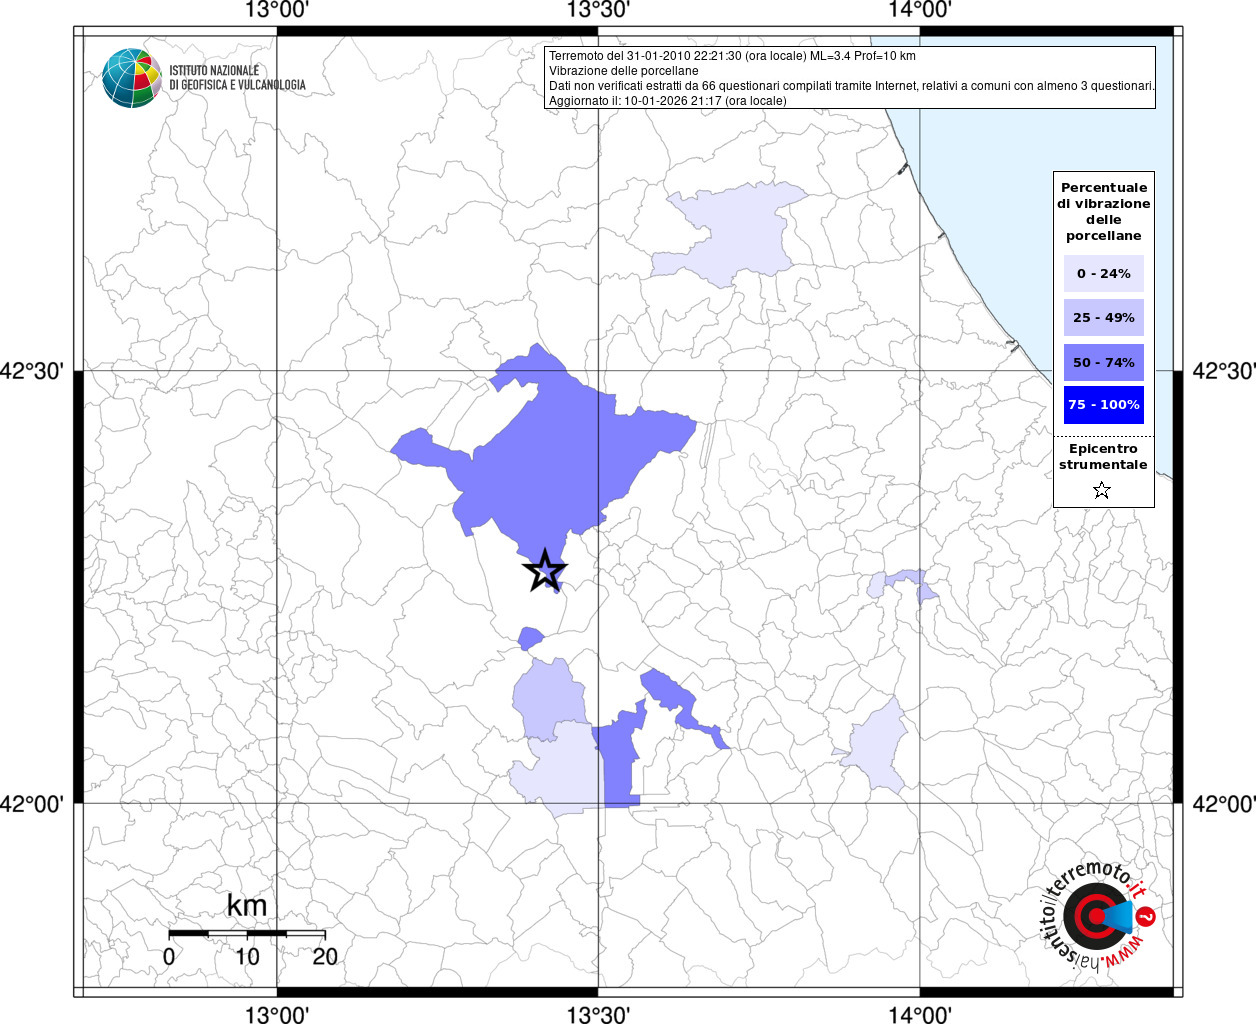The height and width of the screenshot is (1024, 1256).
Task: Click the right 42°00' latitude label
Action: click(x=1224, y=803)
